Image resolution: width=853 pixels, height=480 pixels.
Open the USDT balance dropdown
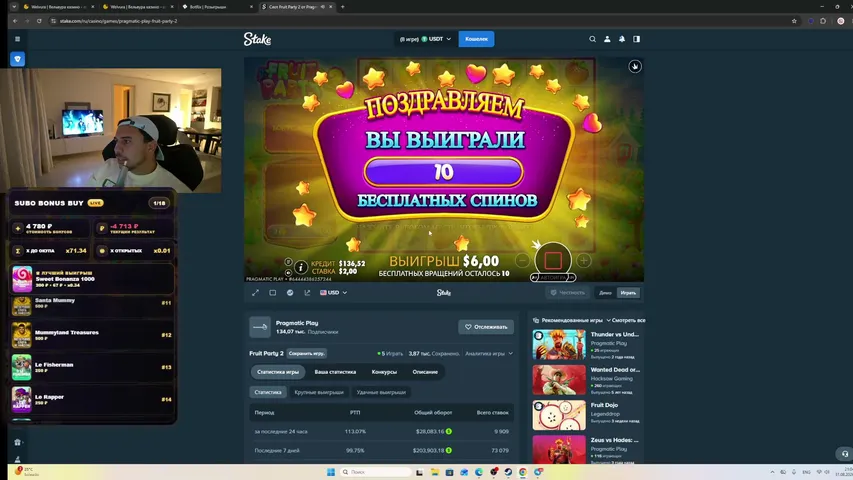pos(425,39)
